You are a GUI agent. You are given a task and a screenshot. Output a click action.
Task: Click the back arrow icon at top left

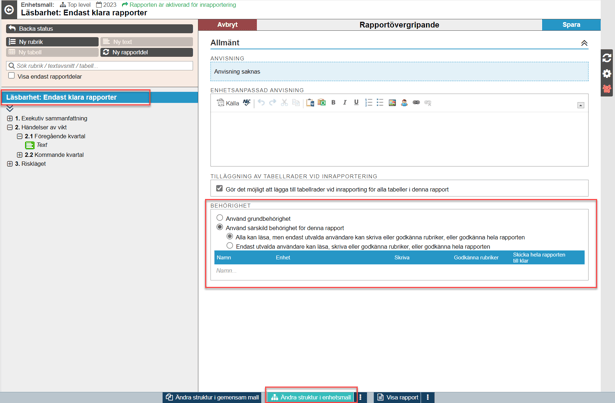coord(10,9)
